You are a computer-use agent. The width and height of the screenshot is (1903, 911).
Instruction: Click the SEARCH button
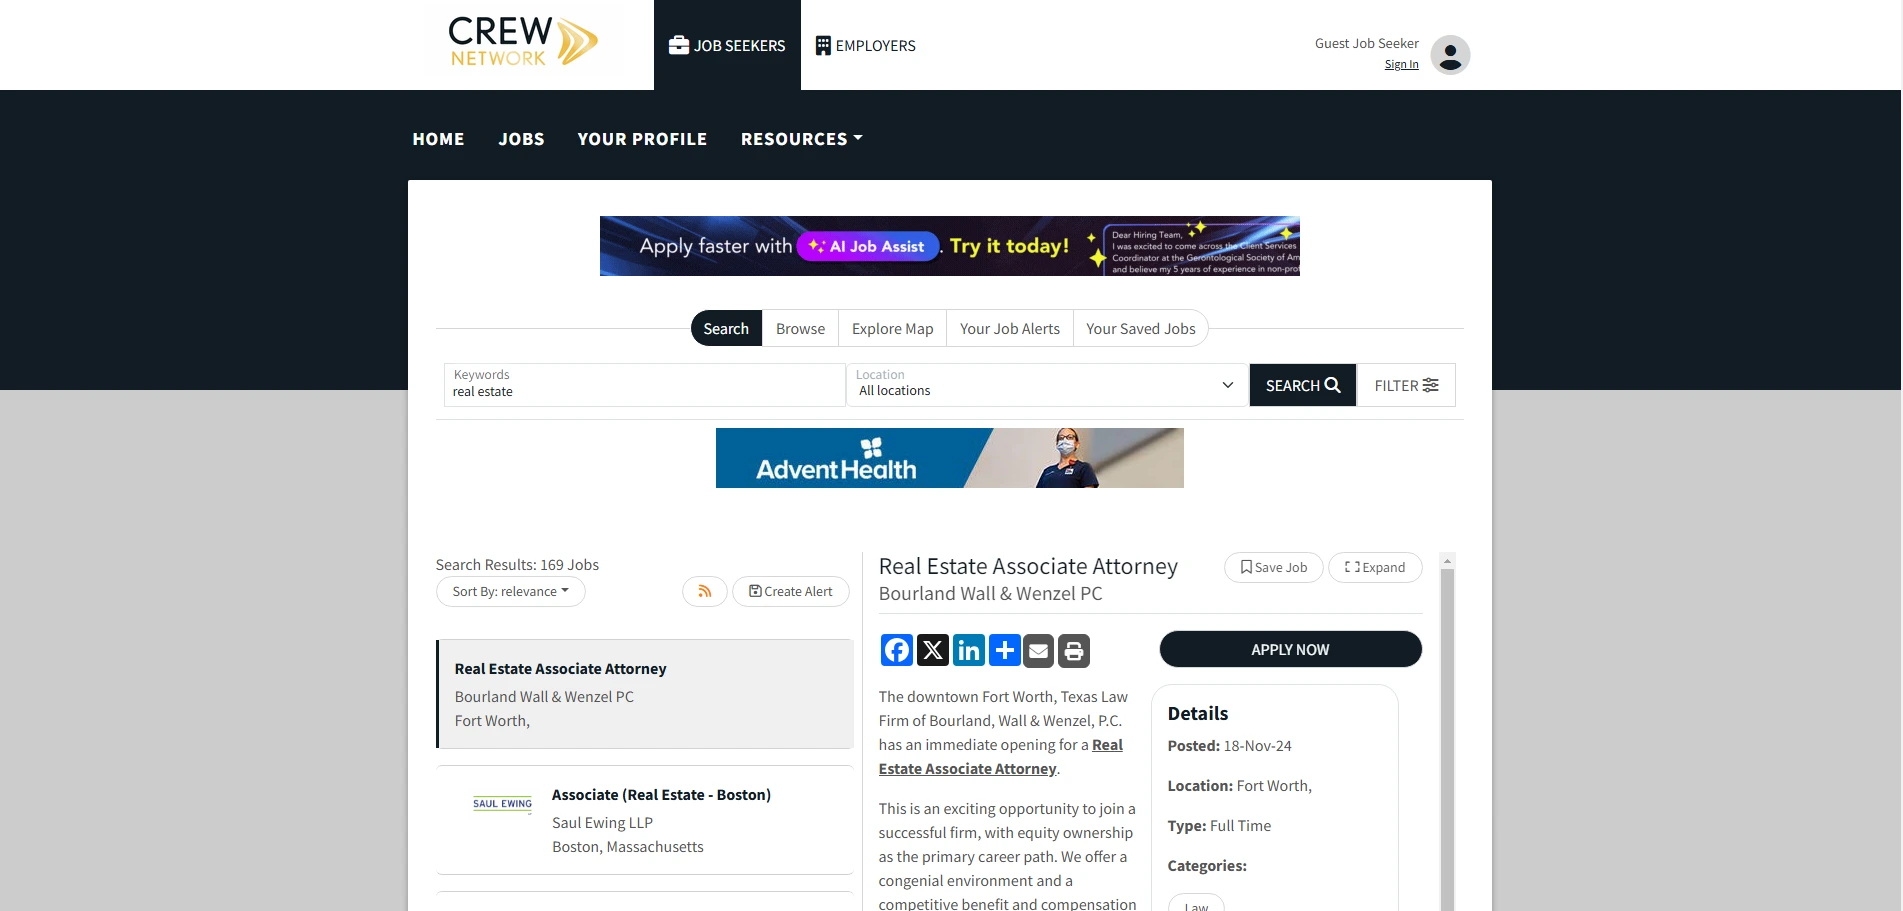(1302, 385)
